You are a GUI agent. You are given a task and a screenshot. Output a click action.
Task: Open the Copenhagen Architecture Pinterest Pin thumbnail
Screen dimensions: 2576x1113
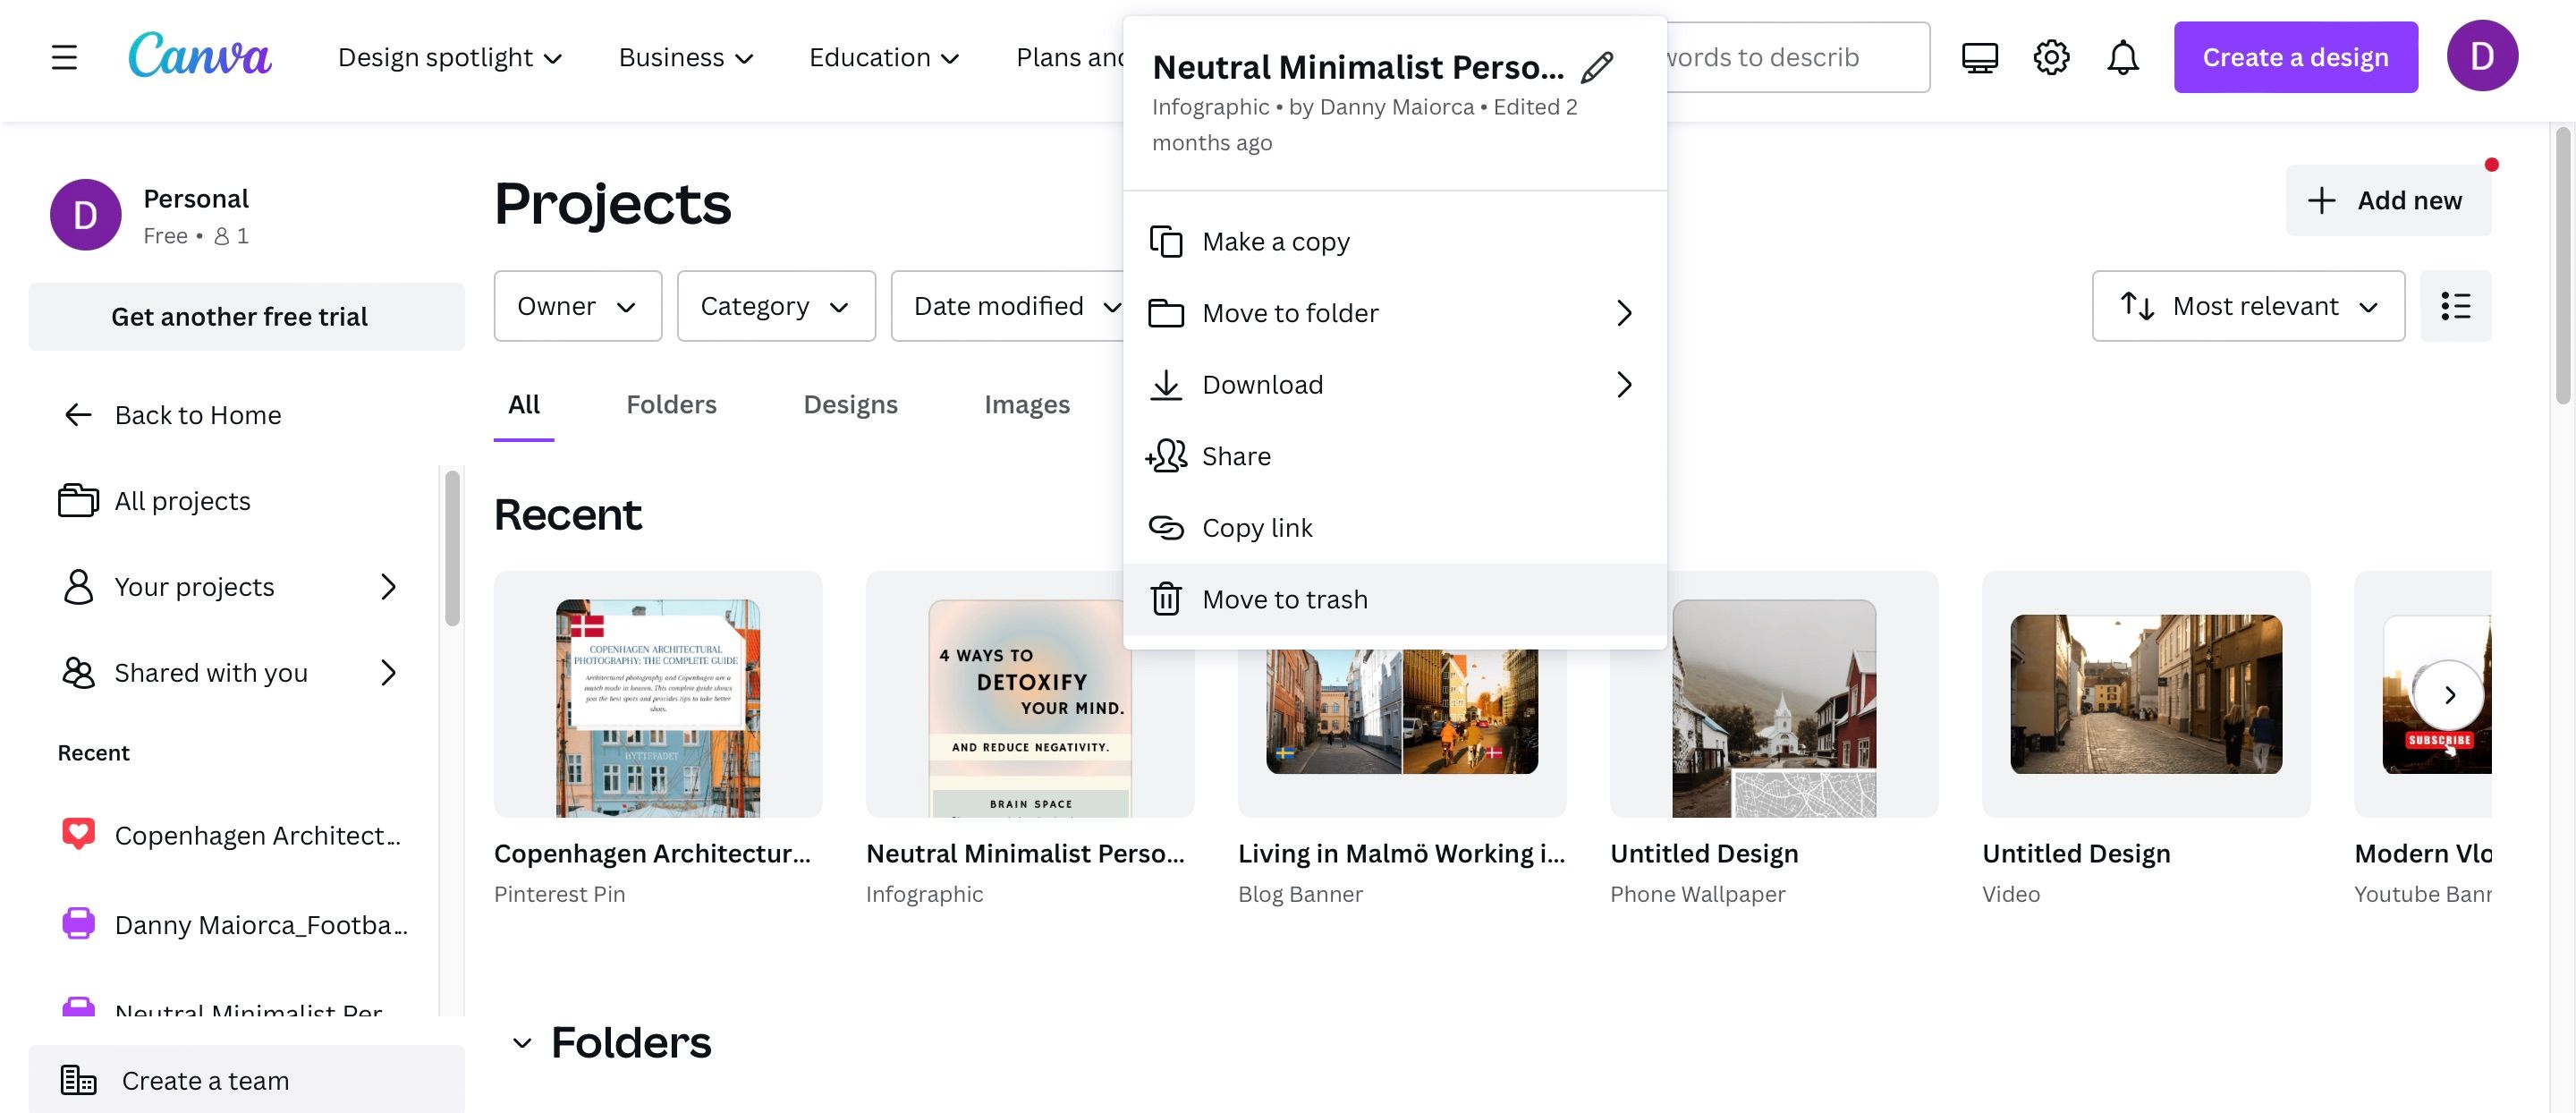(x=657, y=695)
